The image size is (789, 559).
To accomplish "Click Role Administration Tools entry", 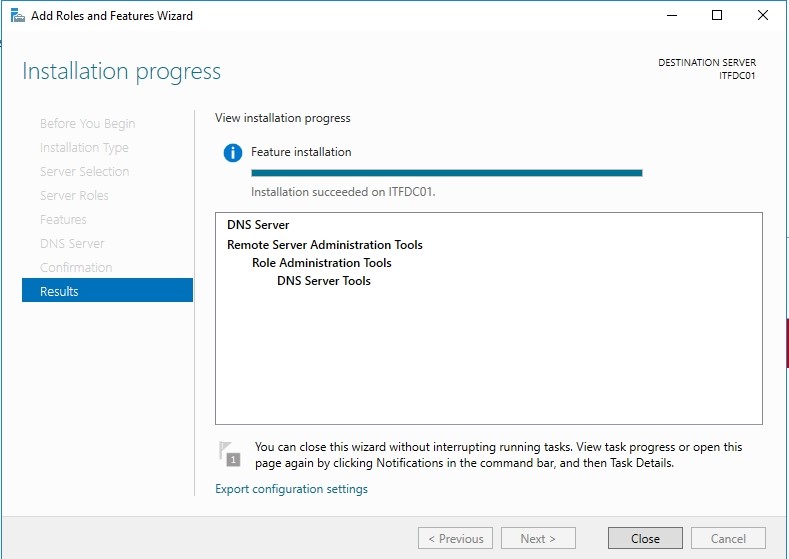I will click(322, 263).
